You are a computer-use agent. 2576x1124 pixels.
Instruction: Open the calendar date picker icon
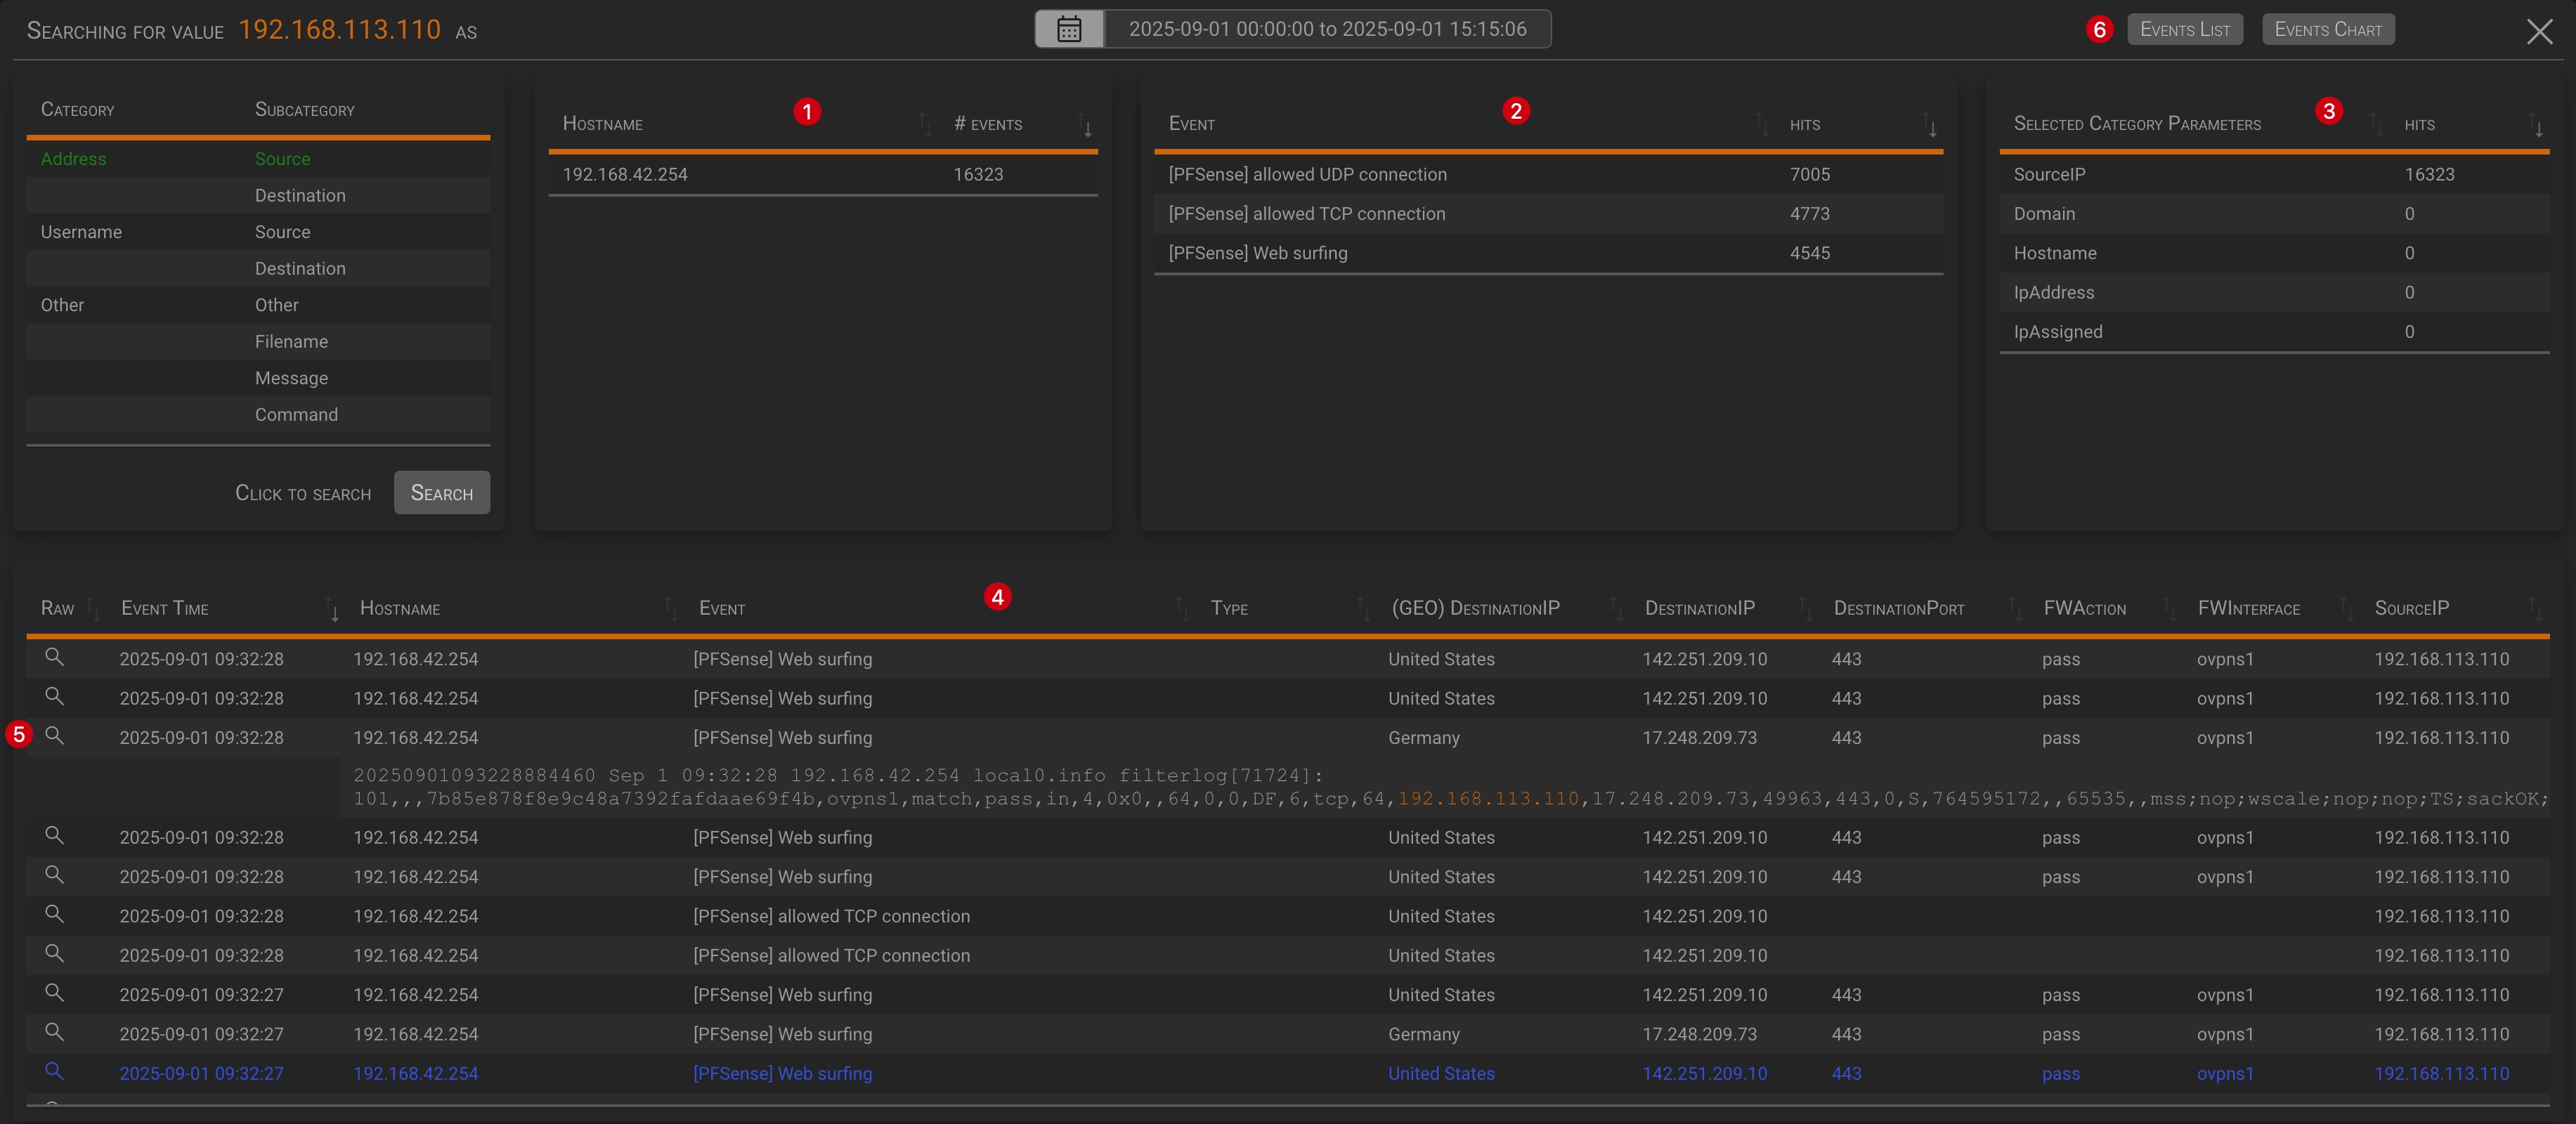click(1069, 29)
